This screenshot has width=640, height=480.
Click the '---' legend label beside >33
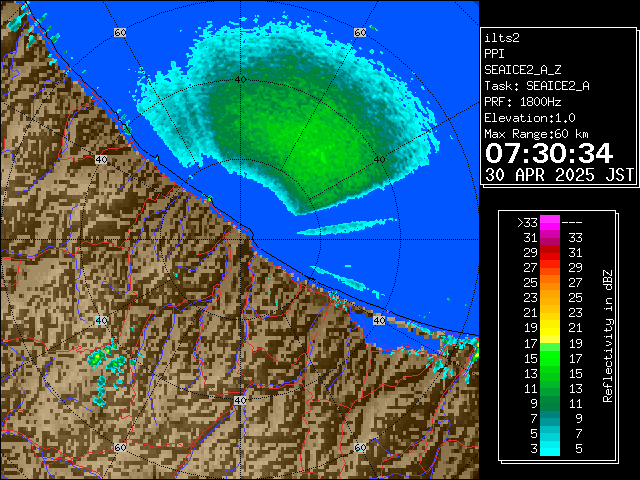pyautogui.click(x=572, y=223)
